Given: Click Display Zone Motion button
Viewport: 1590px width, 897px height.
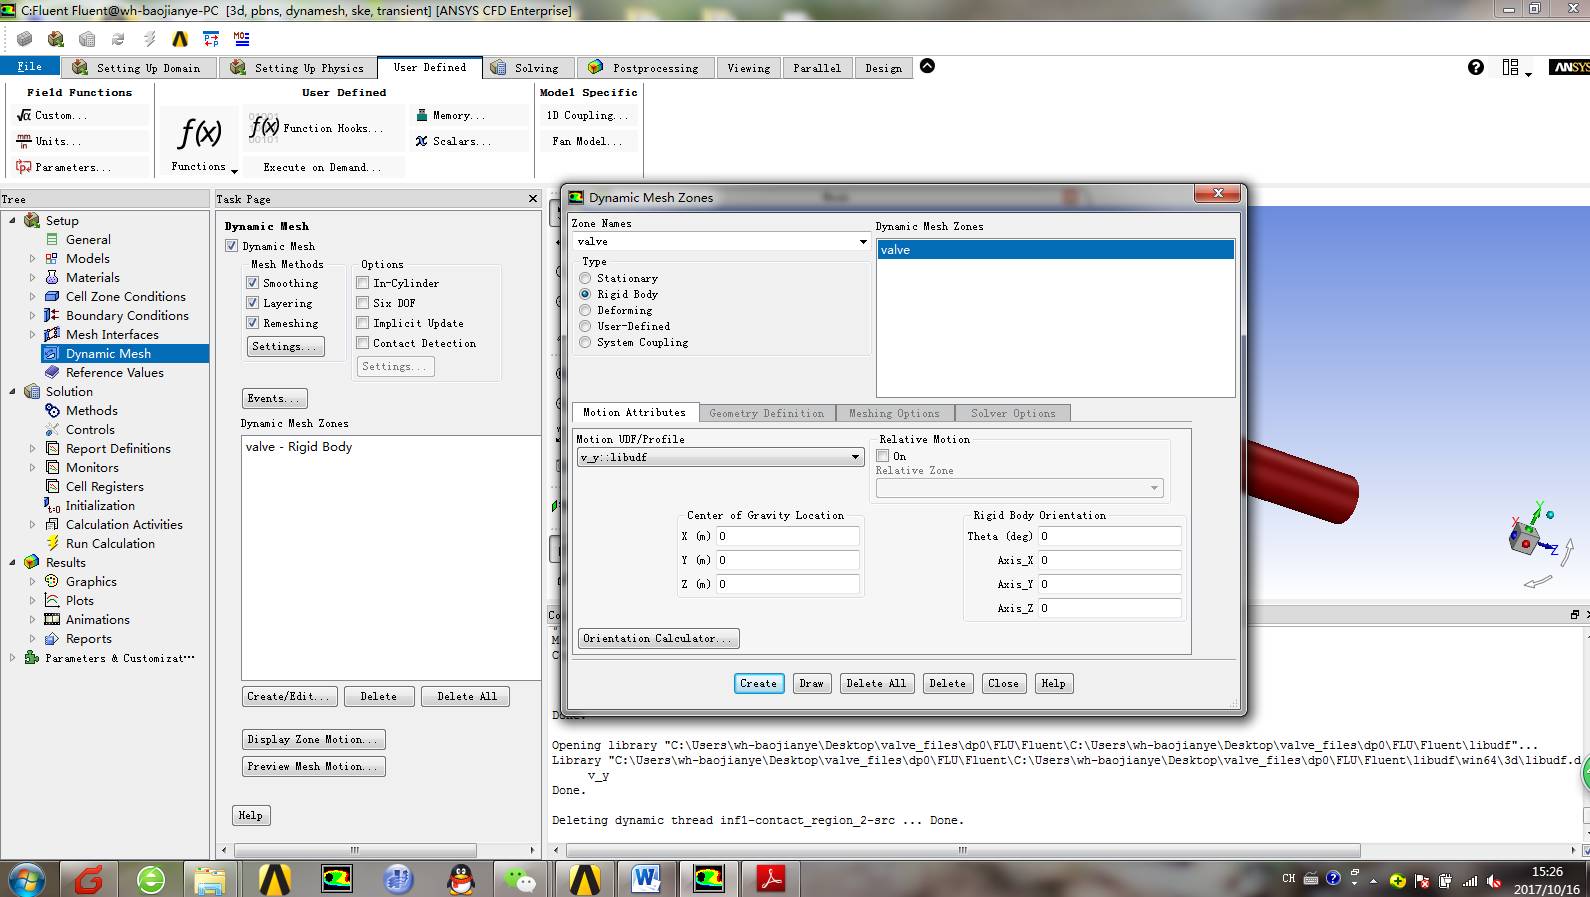Looking at the screenshot, I should tap(313, 740).
